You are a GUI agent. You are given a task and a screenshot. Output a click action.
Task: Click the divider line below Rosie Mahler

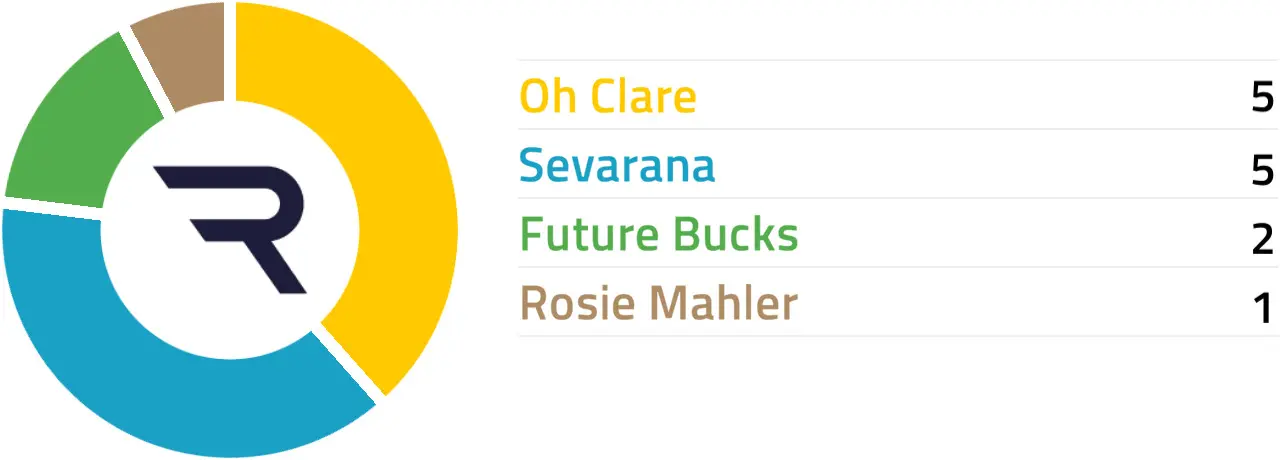pos(898,336)
